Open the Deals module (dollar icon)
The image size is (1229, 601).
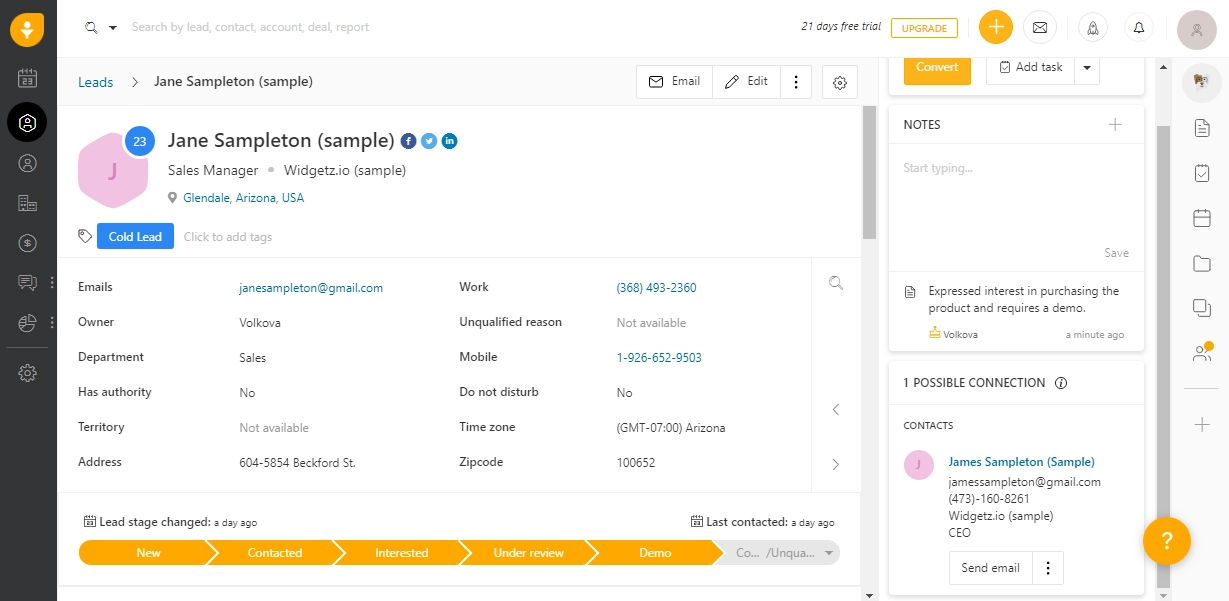click(27, 242)
